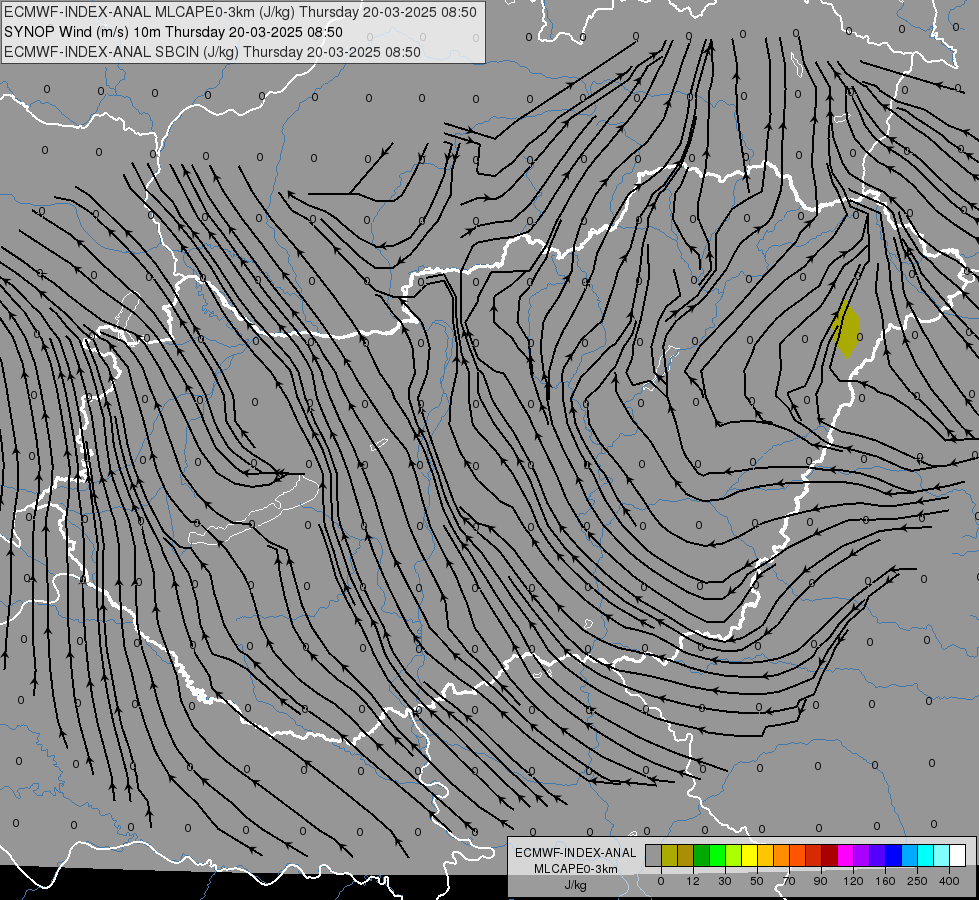The image size is (979, 900).
Task: Click the pure yellow legend swatch
Action: [x=750, y=855]
